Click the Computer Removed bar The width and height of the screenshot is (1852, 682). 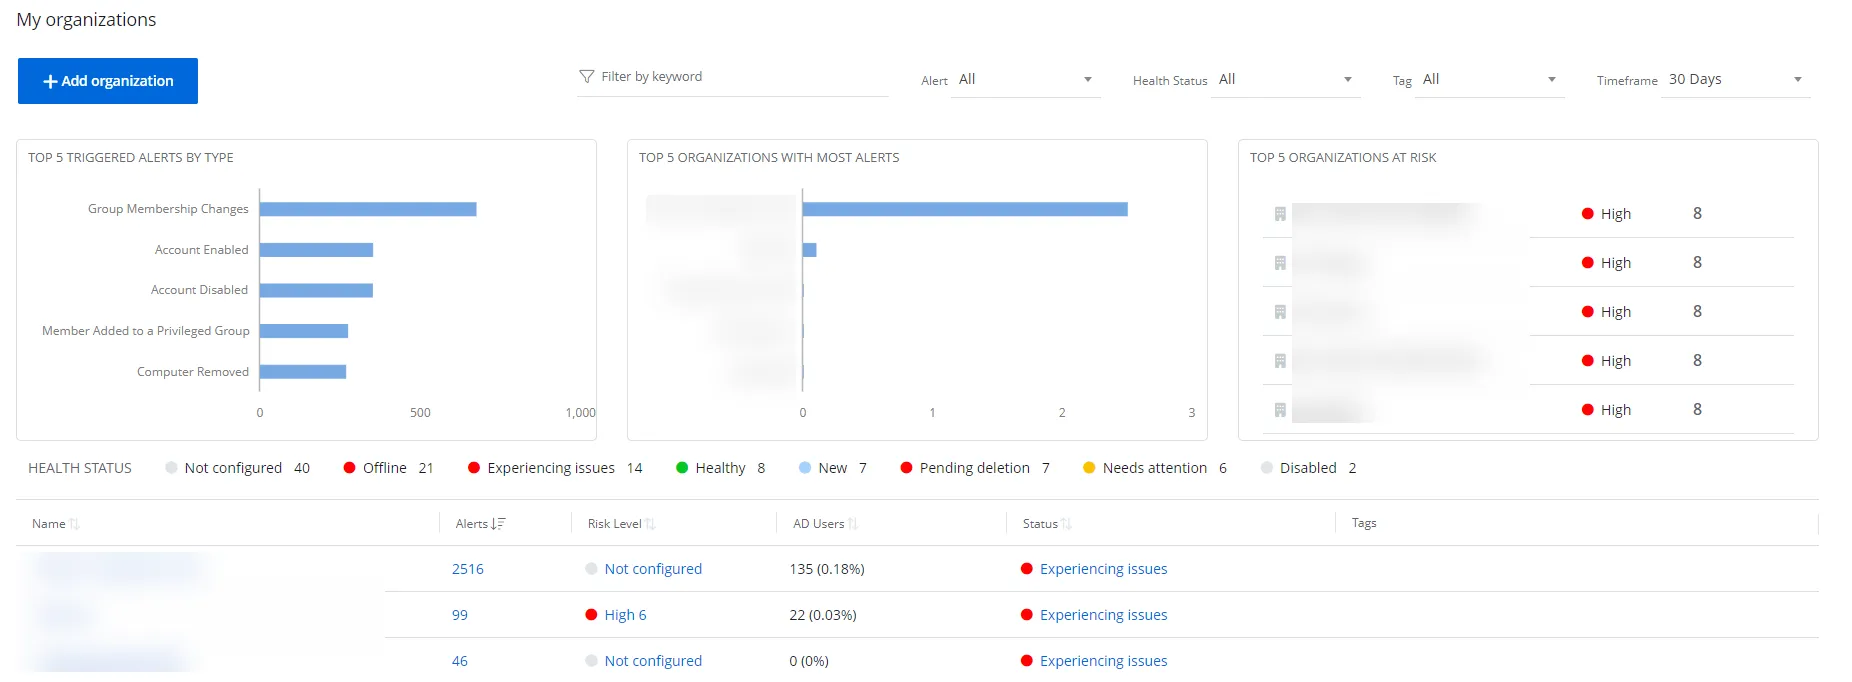303,372
